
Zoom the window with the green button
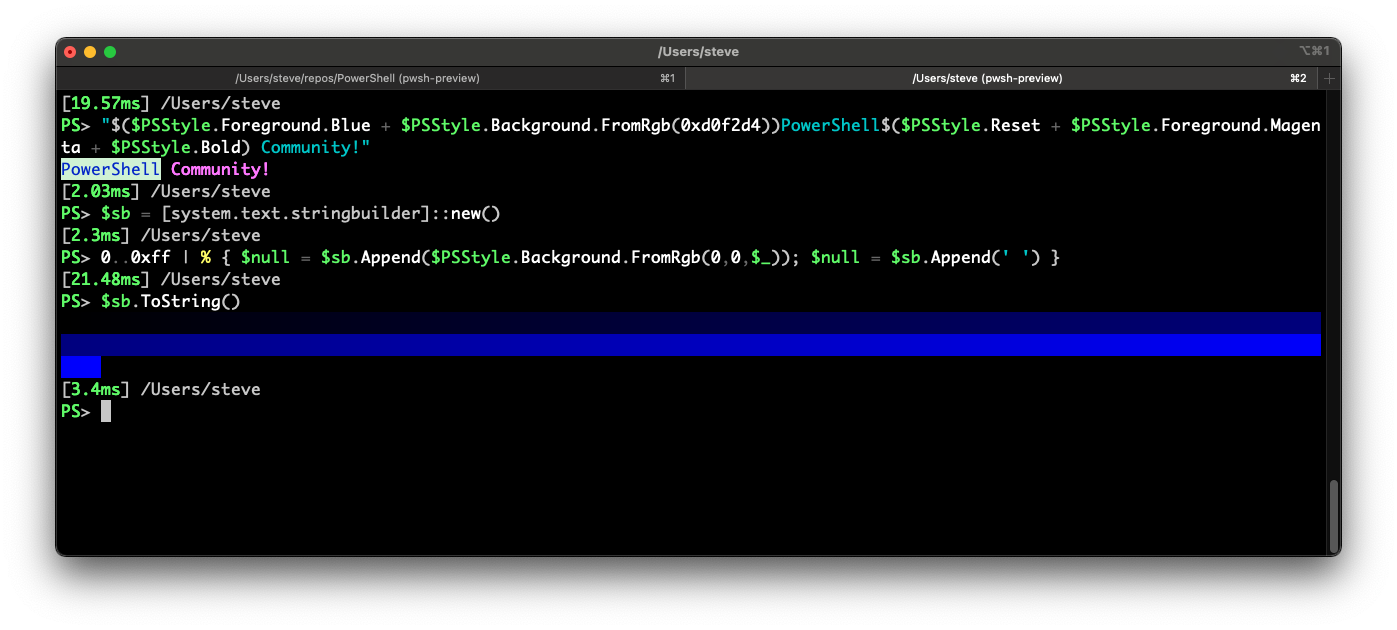(x=110, y=52)
